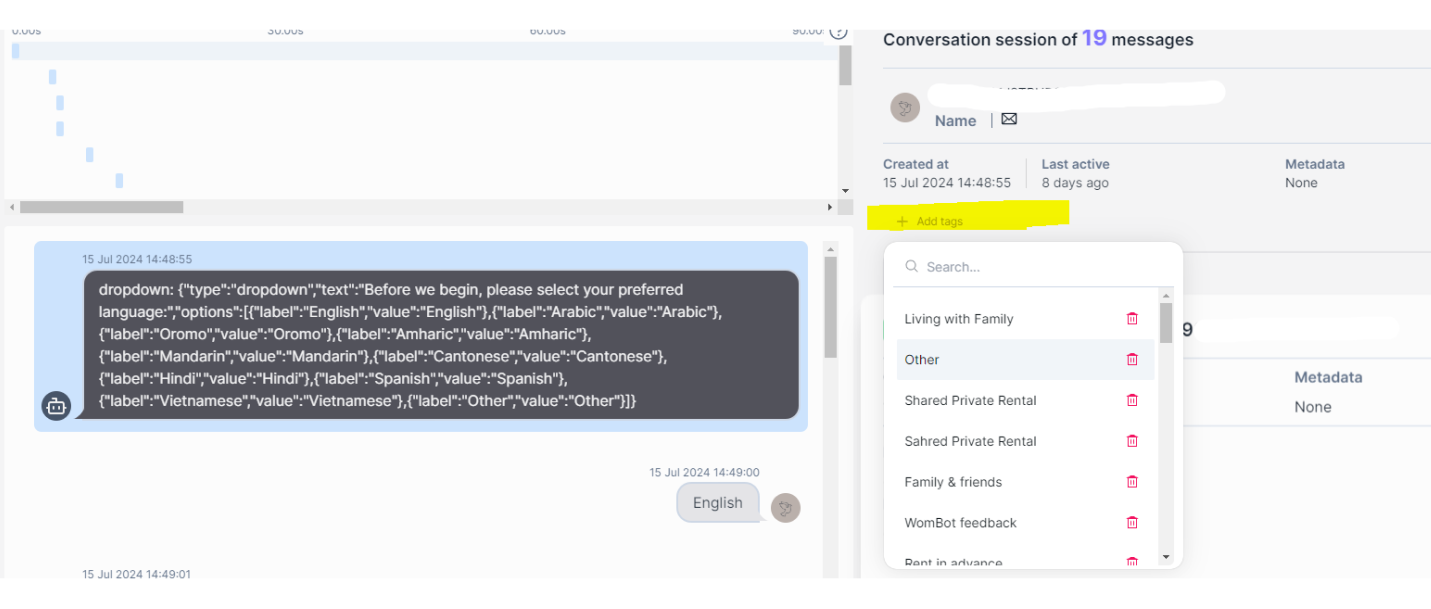Click the '+ Add tags' button
This screenshot has height=609, width=1431.
tap(930, 221)
